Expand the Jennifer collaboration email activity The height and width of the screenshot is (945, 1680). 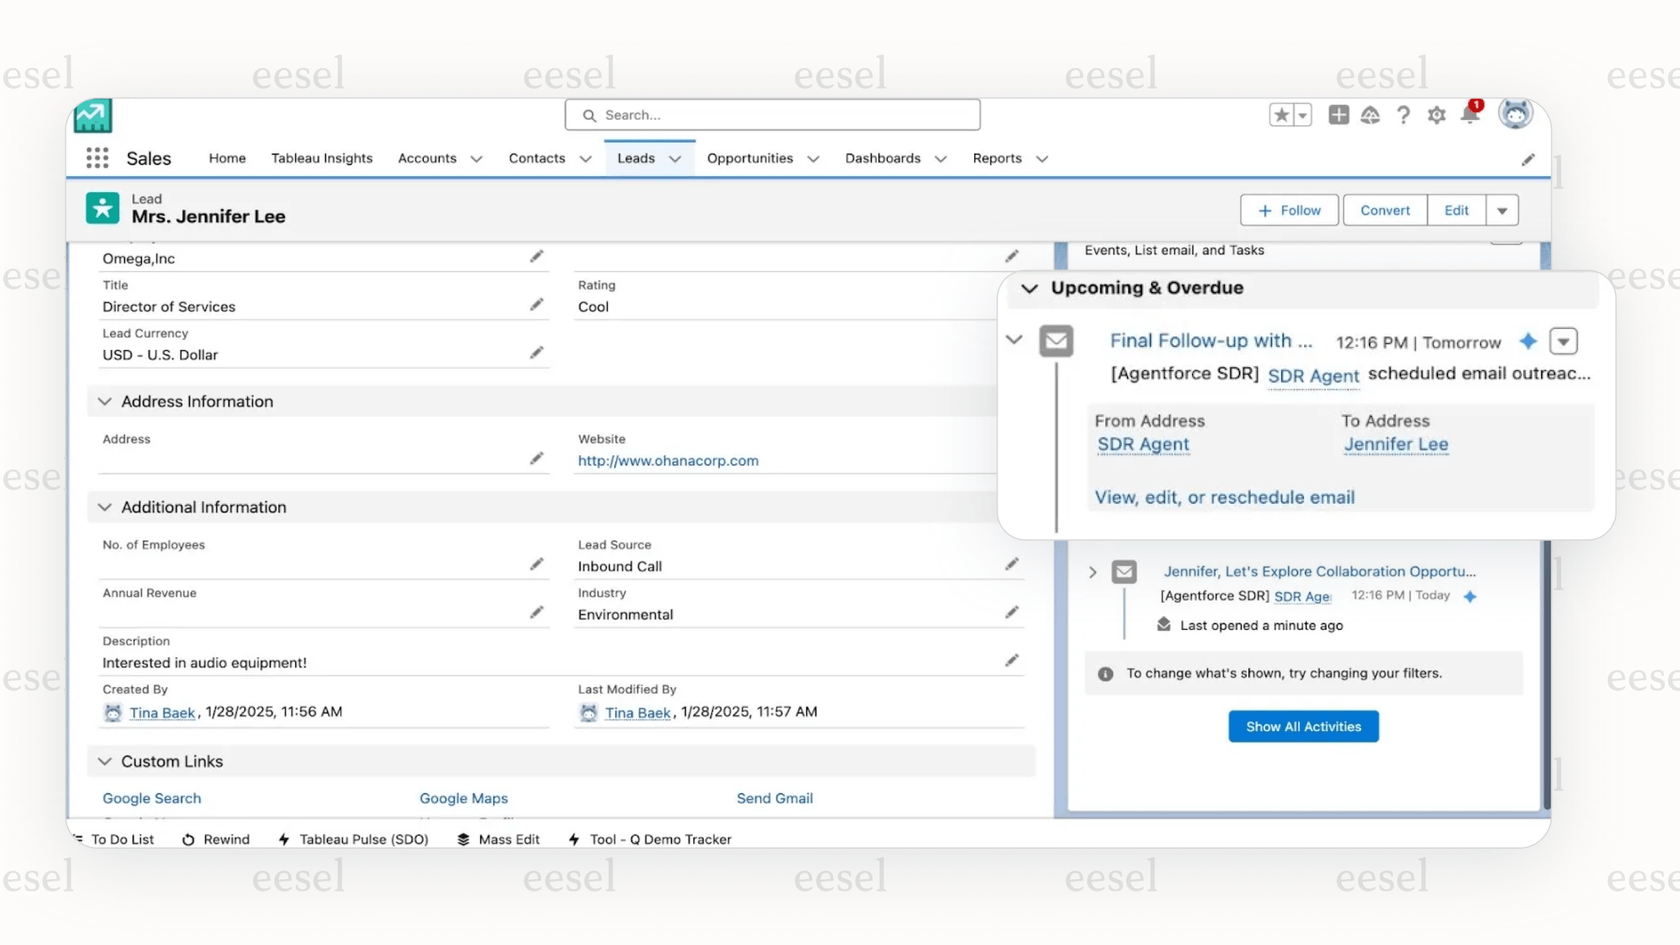(x=1092, y=571)
